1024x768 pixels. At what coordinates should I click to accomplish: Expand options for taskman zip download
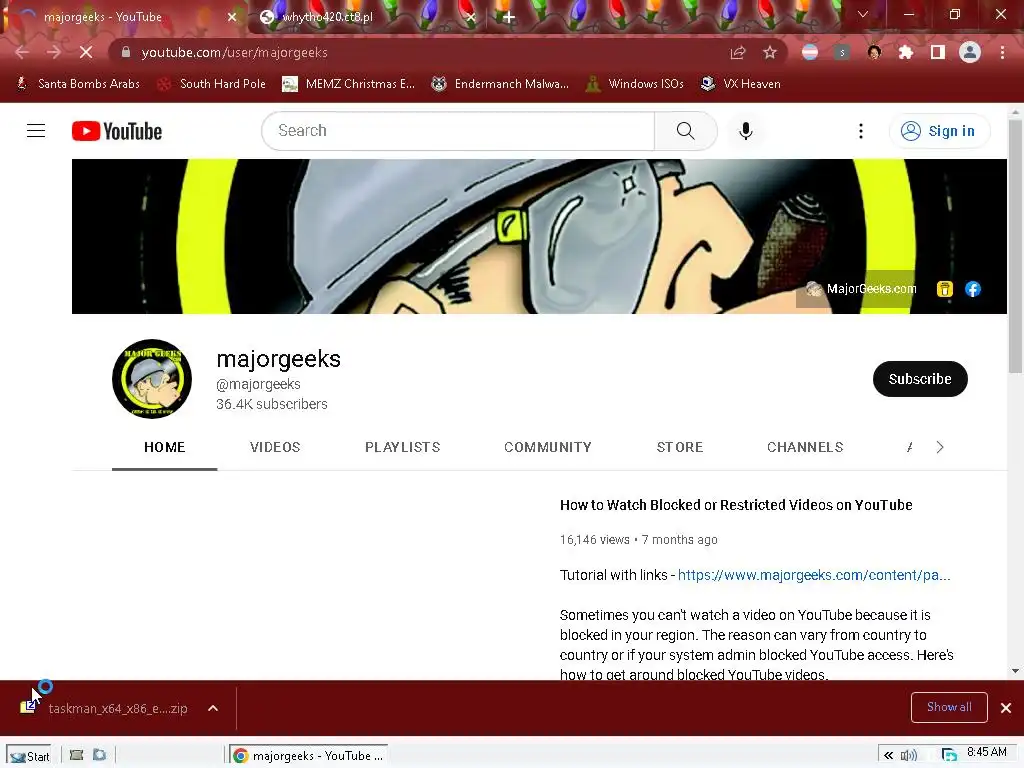[213, 708]
